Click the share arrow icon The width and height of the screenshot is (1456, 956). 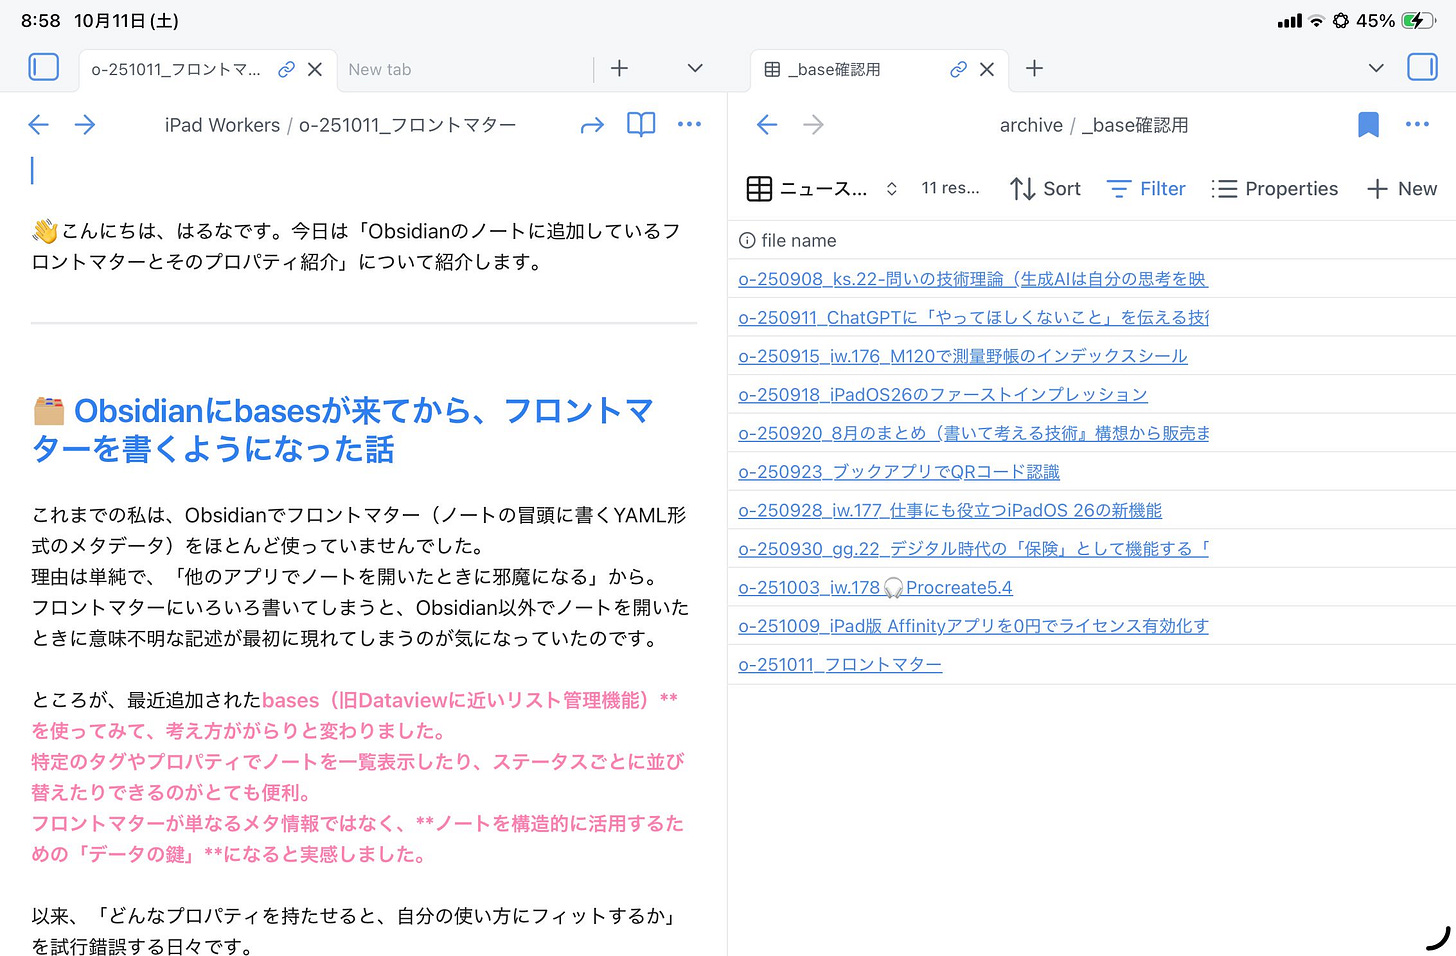[x=592, y=125]
